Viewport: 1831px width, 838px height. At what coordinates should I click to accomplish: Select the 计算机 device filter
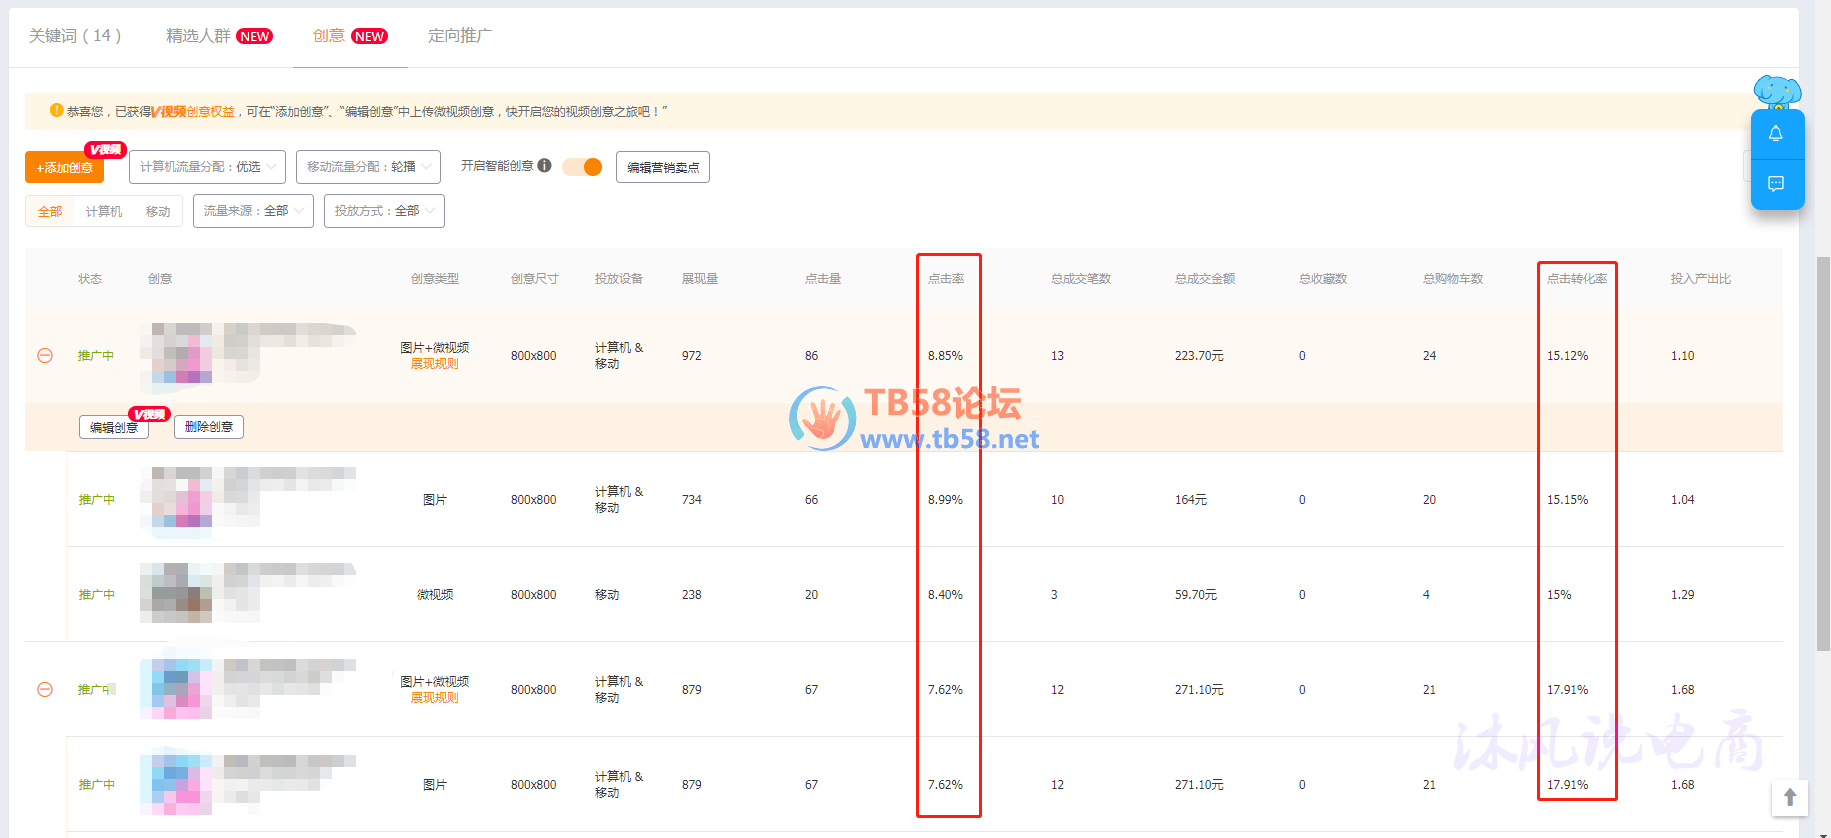(104, 212)
